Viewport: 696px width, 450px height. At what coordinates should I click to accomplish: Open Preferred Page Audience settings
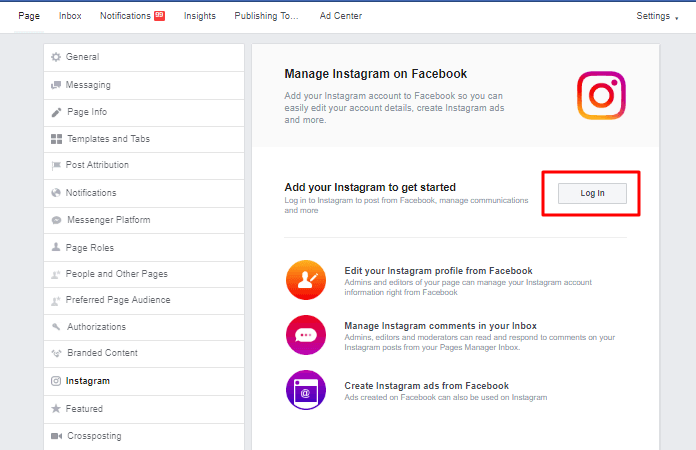pyautogui.click(x=144, y=301)
